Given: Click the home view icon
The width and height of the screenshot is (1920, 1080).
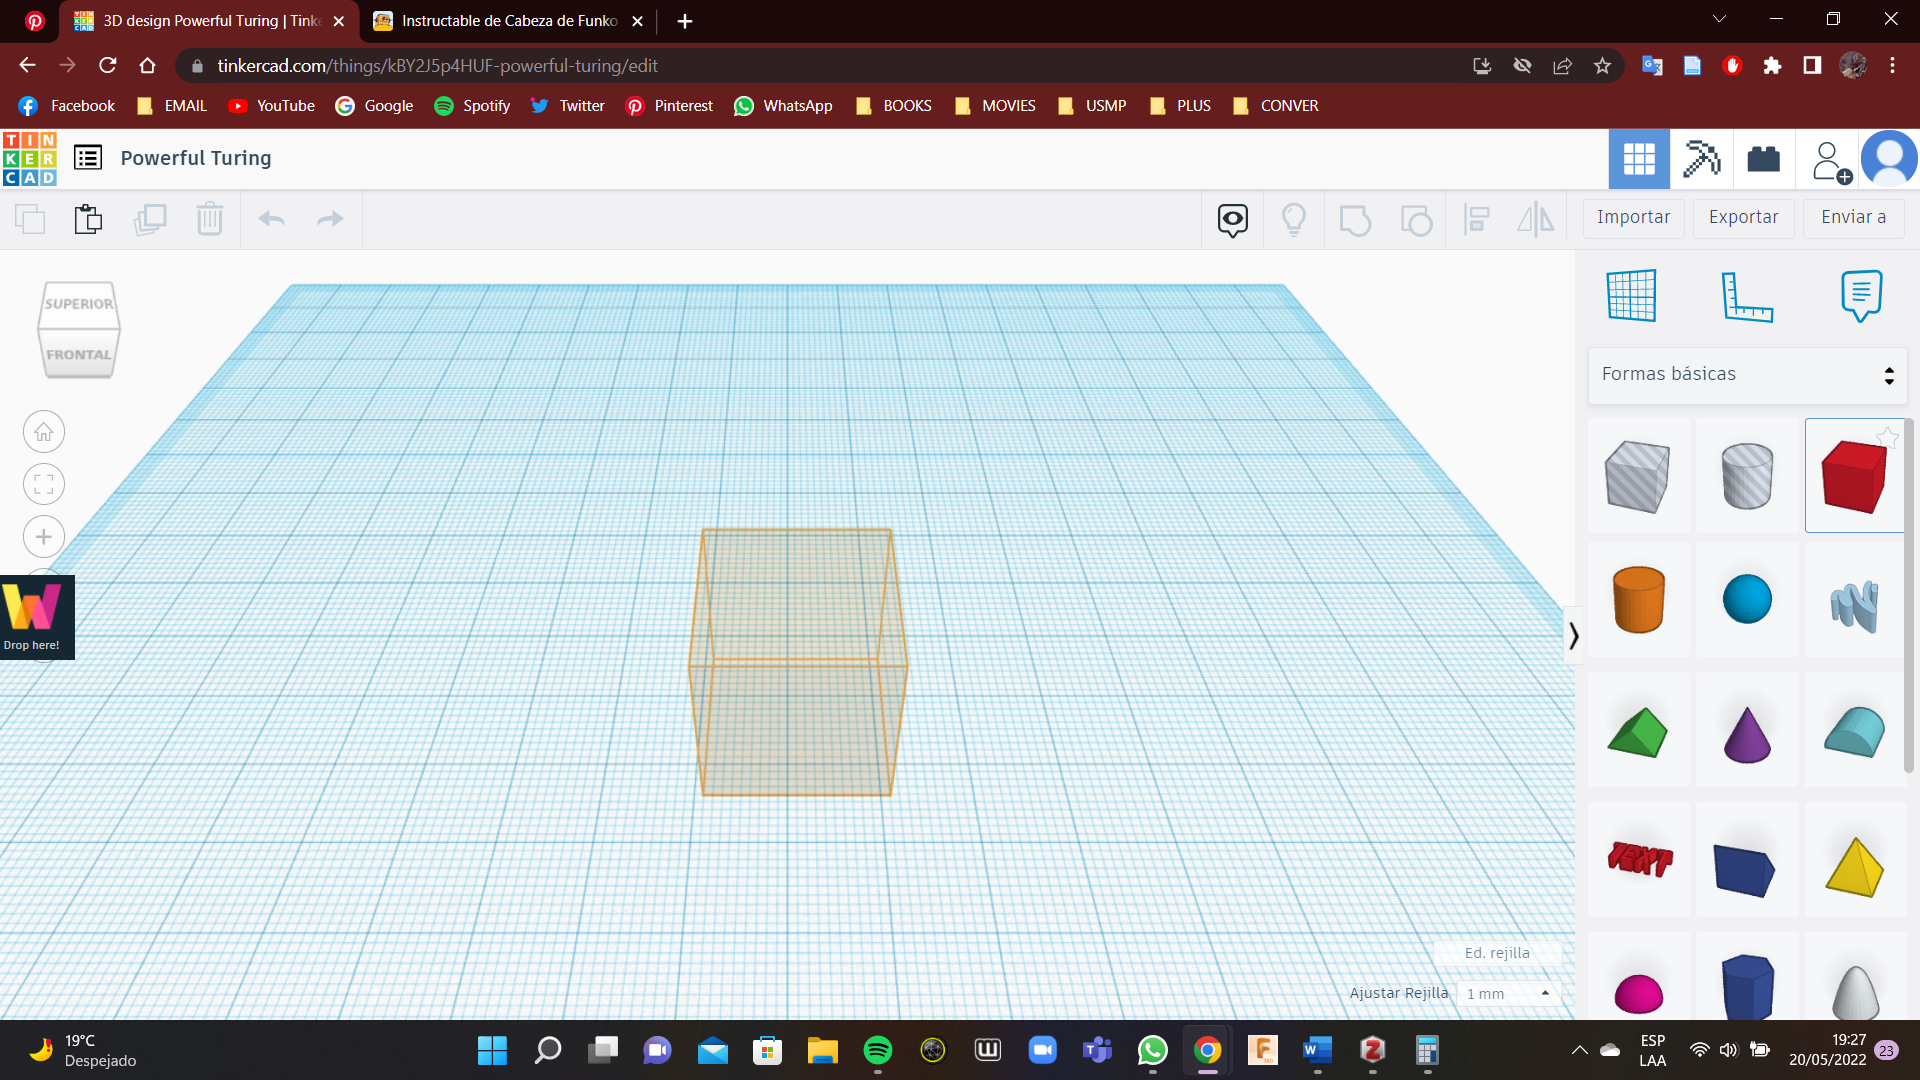Looking at the screenshot, I should [44, 432].
